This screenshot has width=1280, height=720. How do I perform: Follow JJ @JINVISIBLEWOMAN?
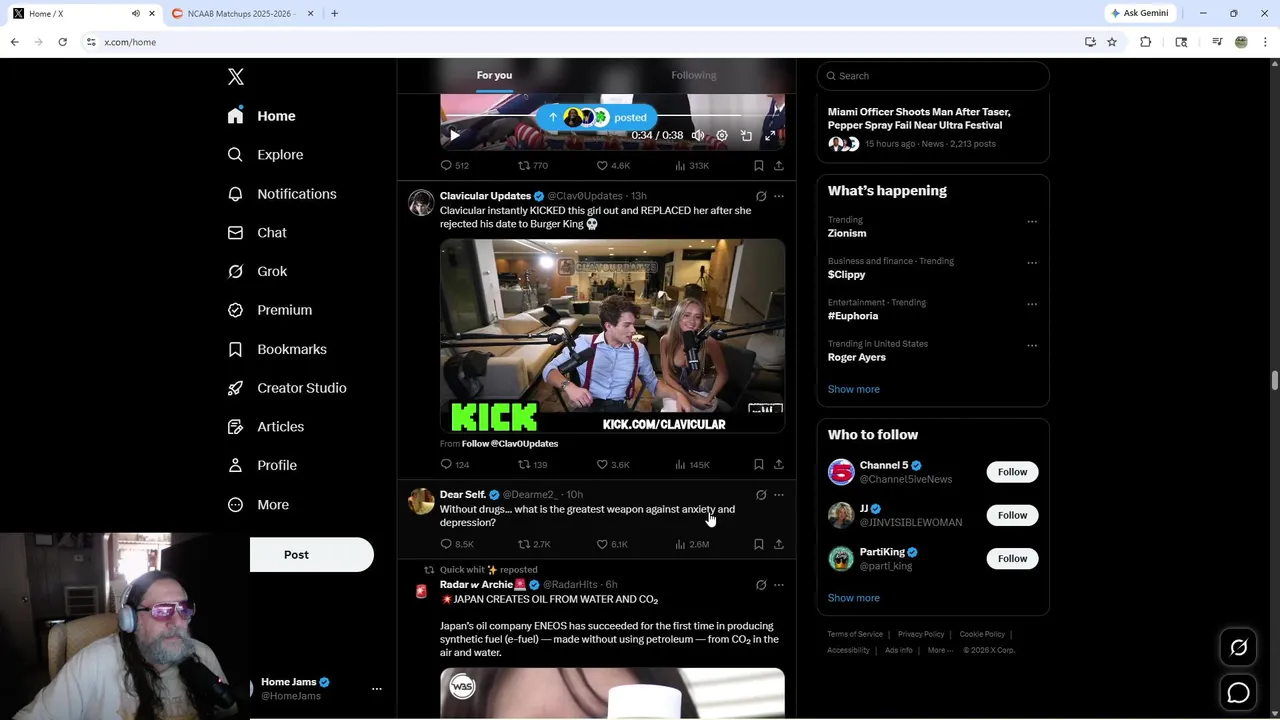click(x=1012, y=515)
